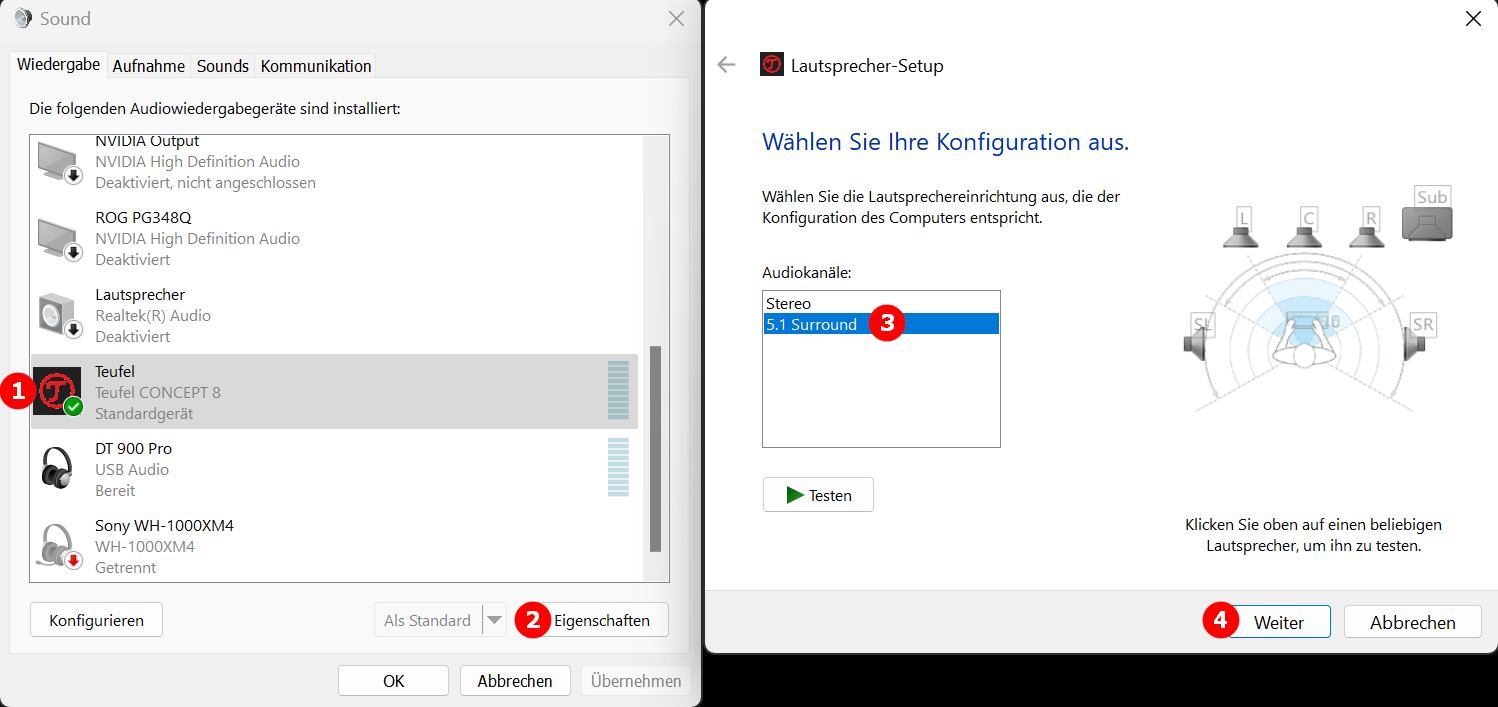
Task: Click the ROG PG348Q monitor icon
Action: click(59, 239)
